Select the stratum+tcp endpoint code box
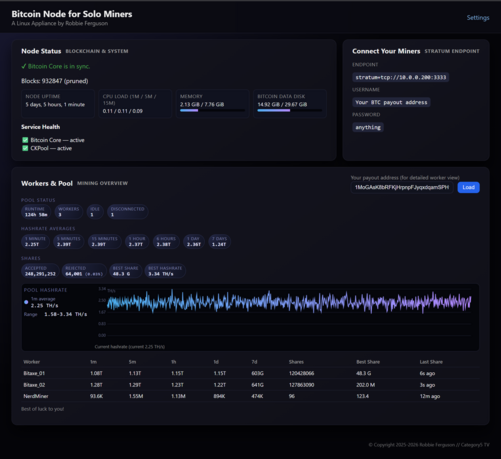 [x=400, y=77]
